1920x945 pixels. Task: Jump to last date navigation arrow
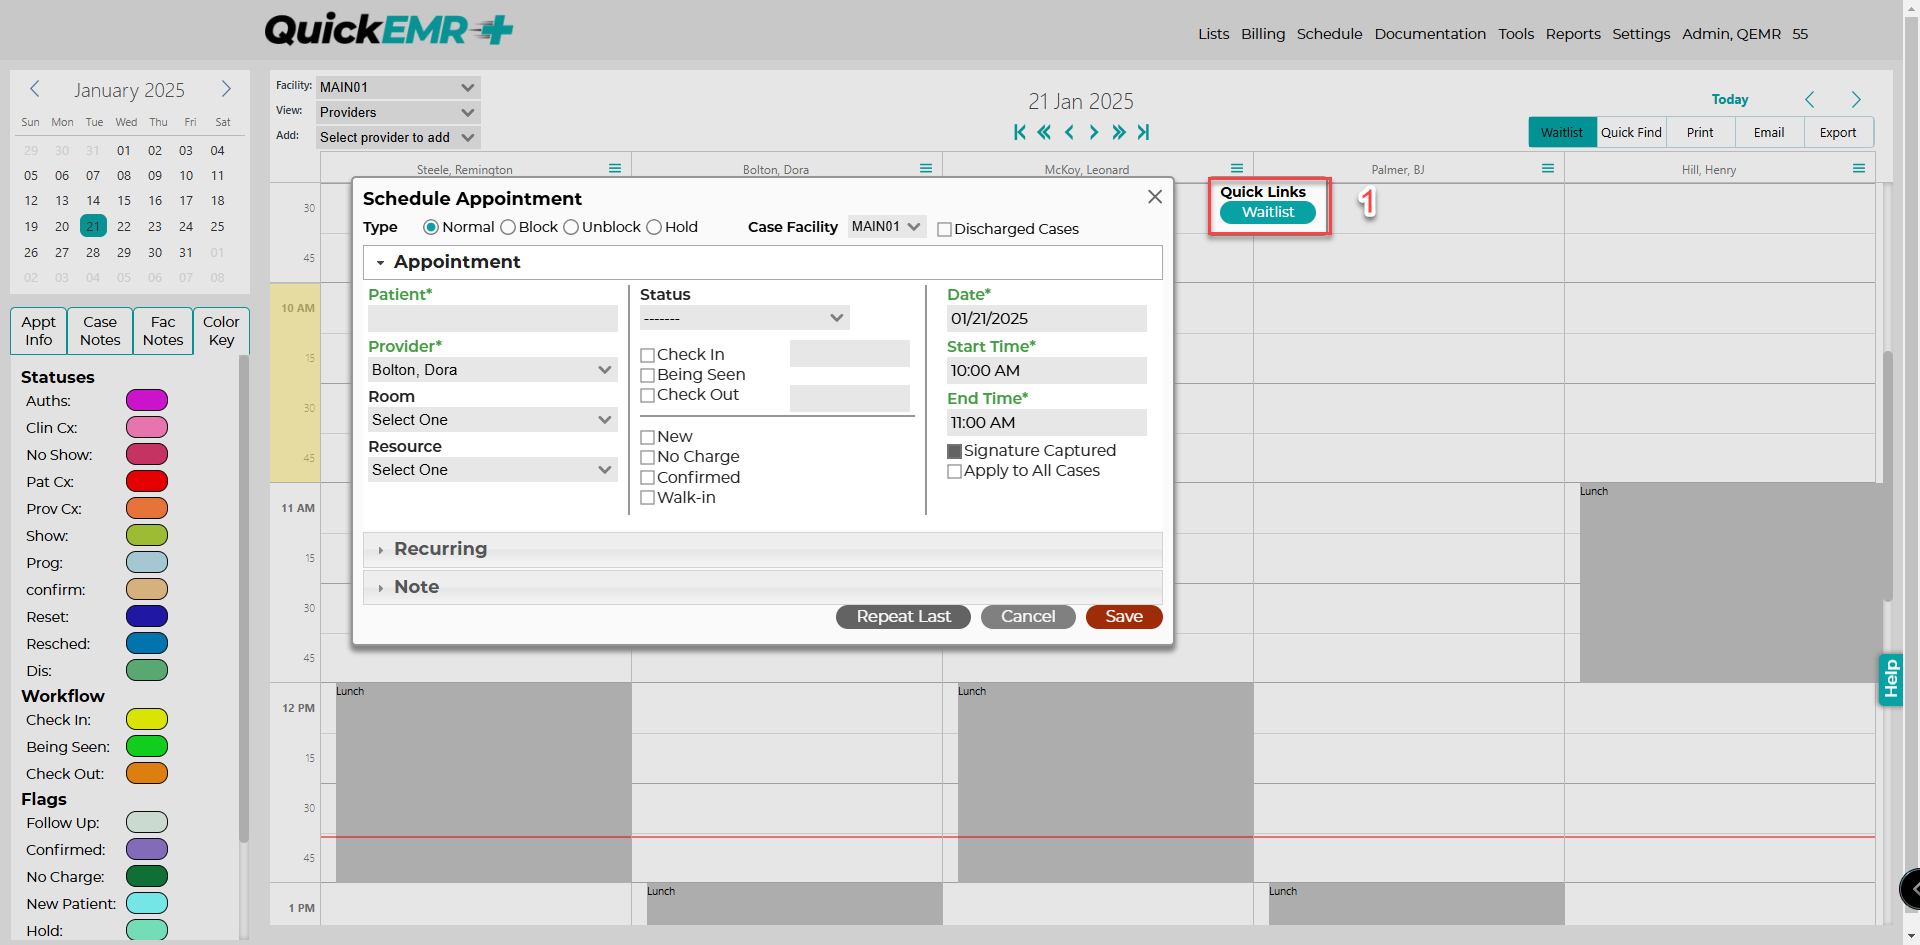click(x=1143, y=132)
